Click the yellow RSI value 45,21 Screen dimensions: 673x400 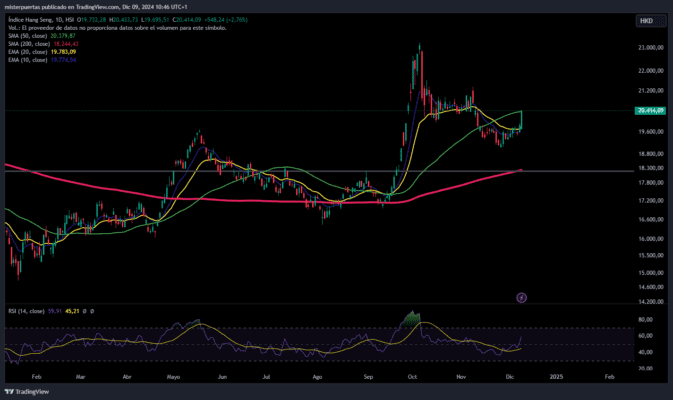point(72,311)
